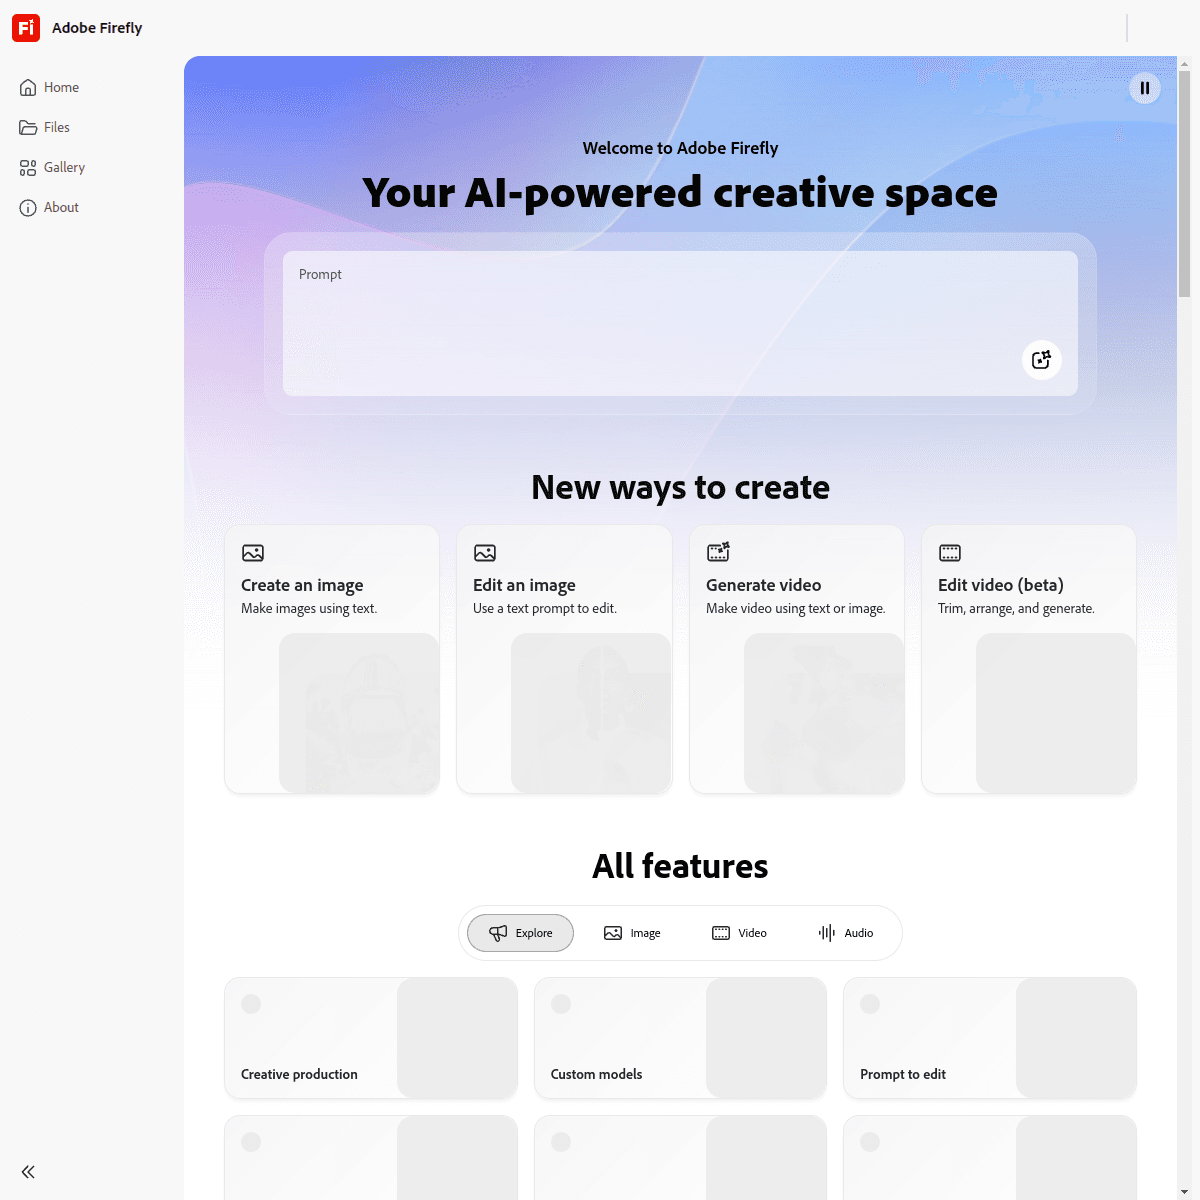Click the Generate video preview thumbnail
Image resolution: width=1200 pixels, height=1200 pixels.
[824, 713]
